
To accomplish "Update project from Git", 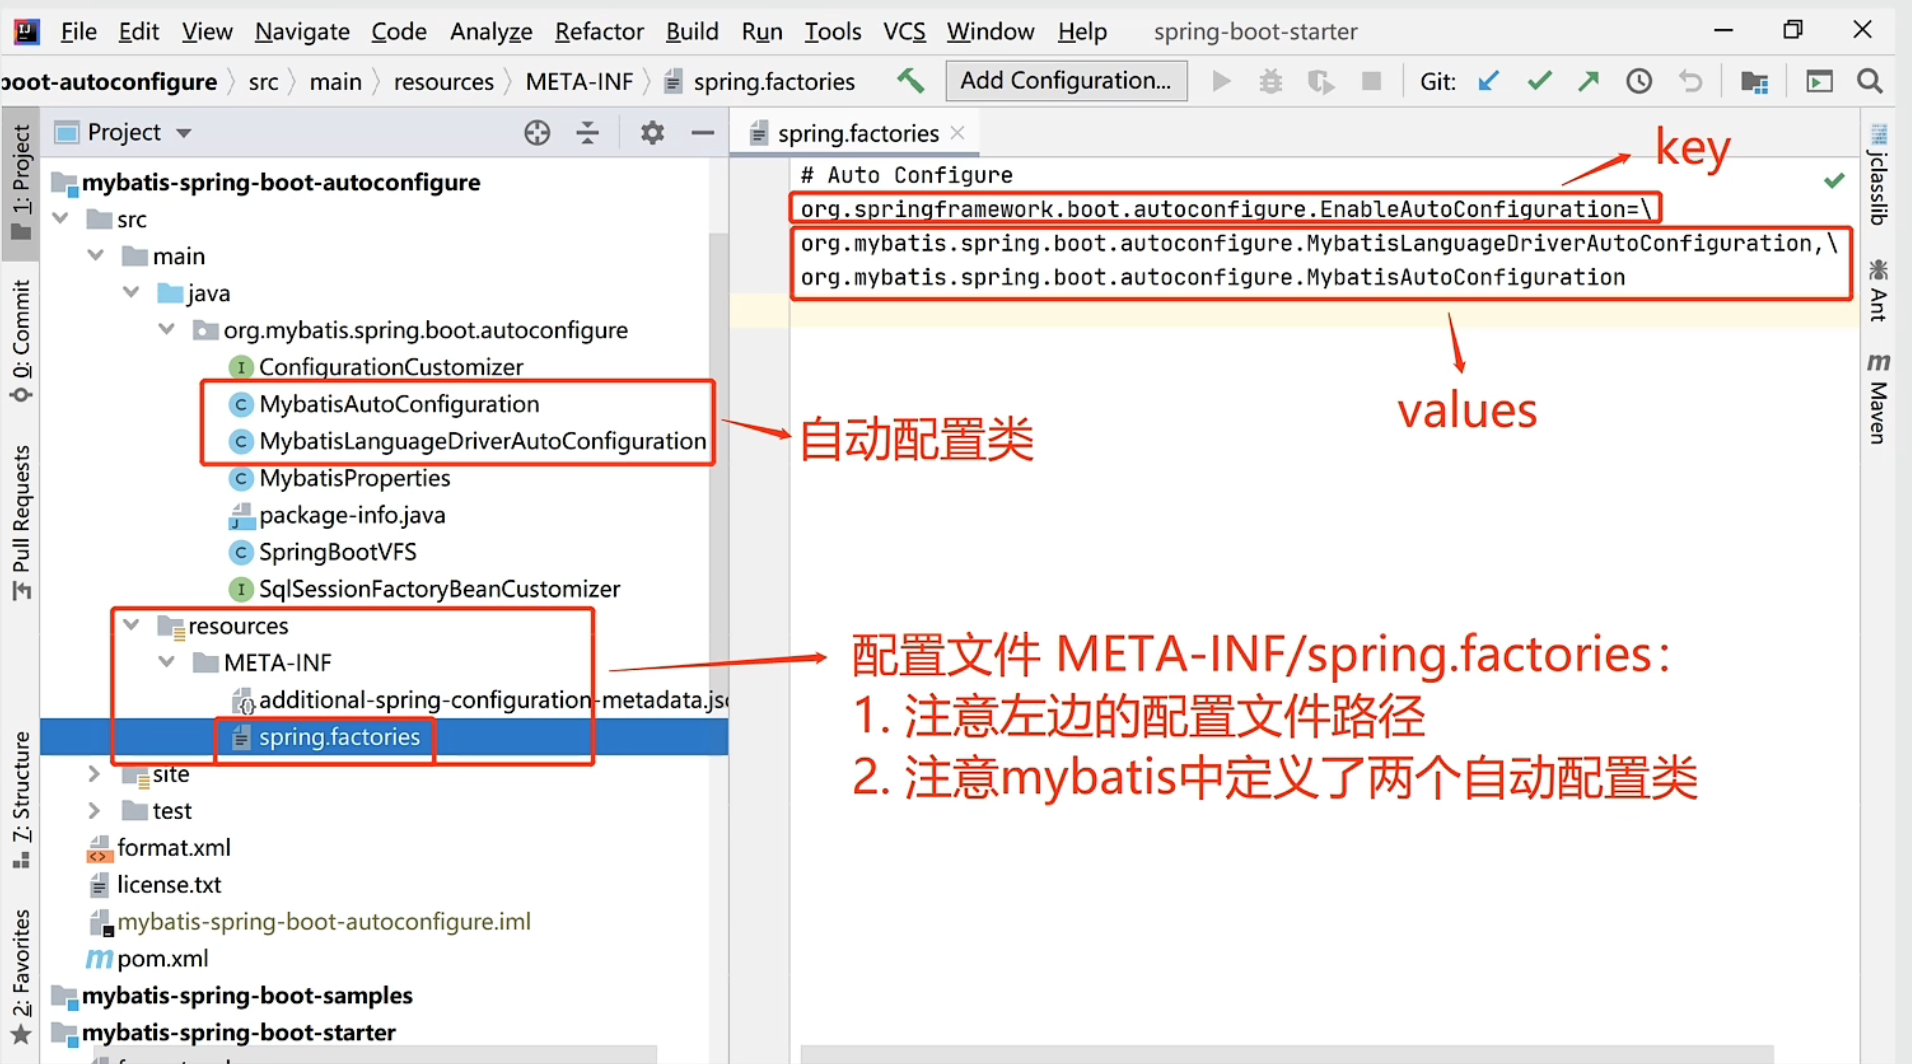I will pos(1489,81).
